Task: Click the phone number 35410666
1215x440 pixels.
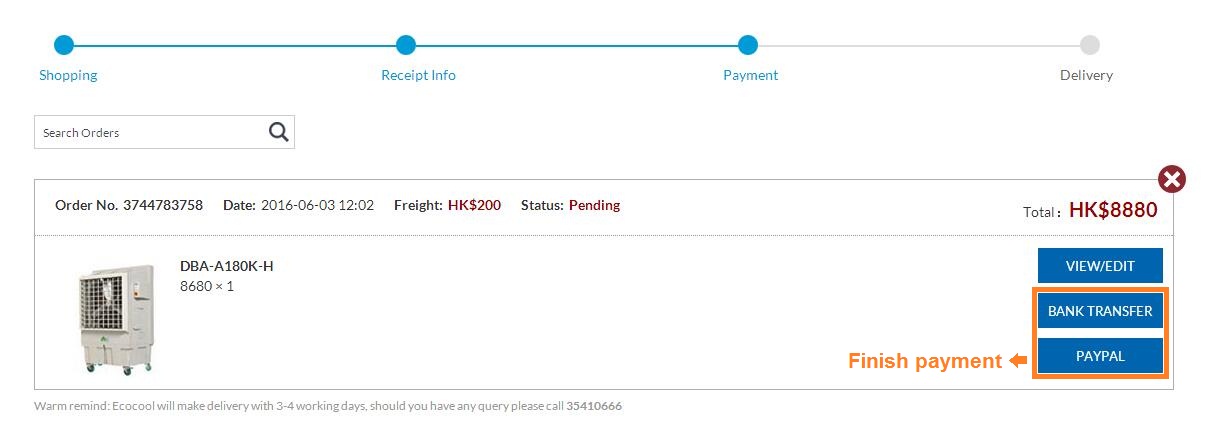Action: click(594, 407)
